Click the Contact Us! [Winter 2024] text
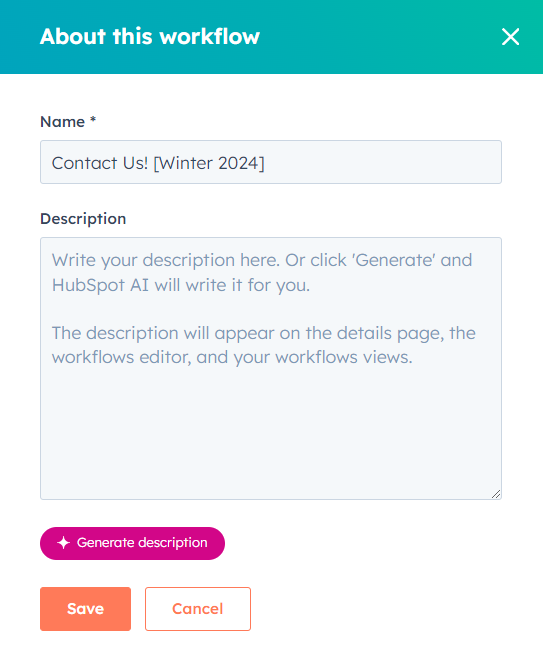Screen dimensions: 543x655 pos(158,163)
